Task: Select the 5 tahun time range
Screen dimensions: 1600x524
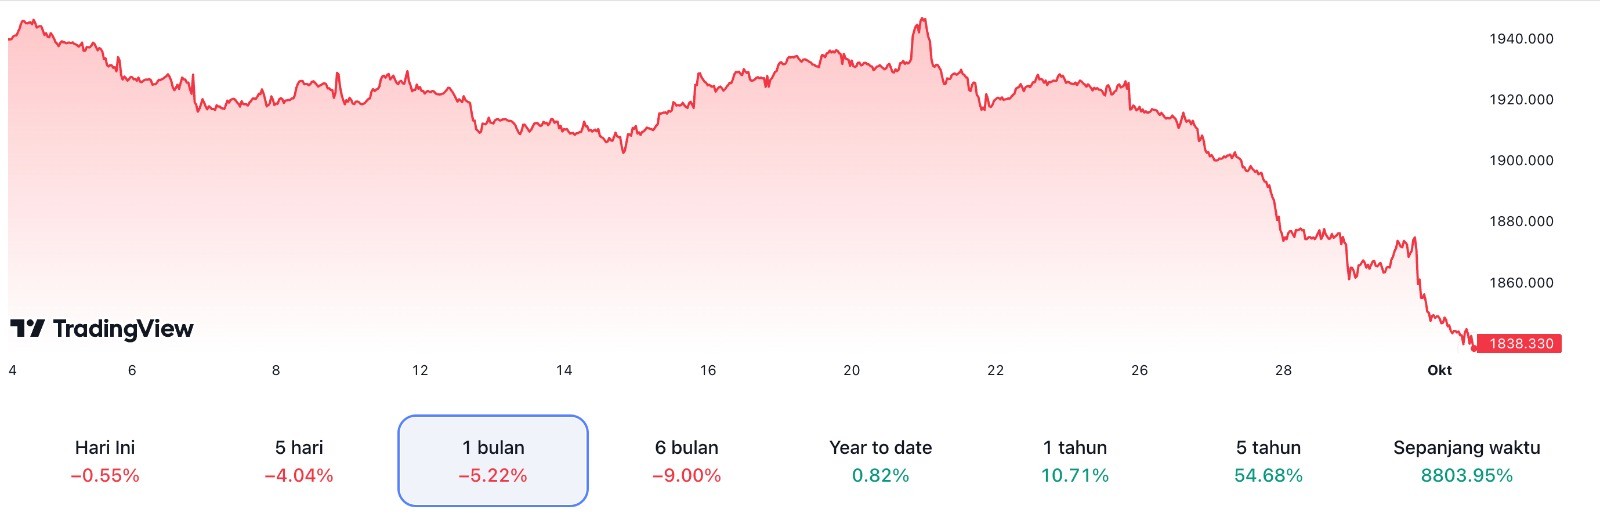Action: pos(1268,461)
